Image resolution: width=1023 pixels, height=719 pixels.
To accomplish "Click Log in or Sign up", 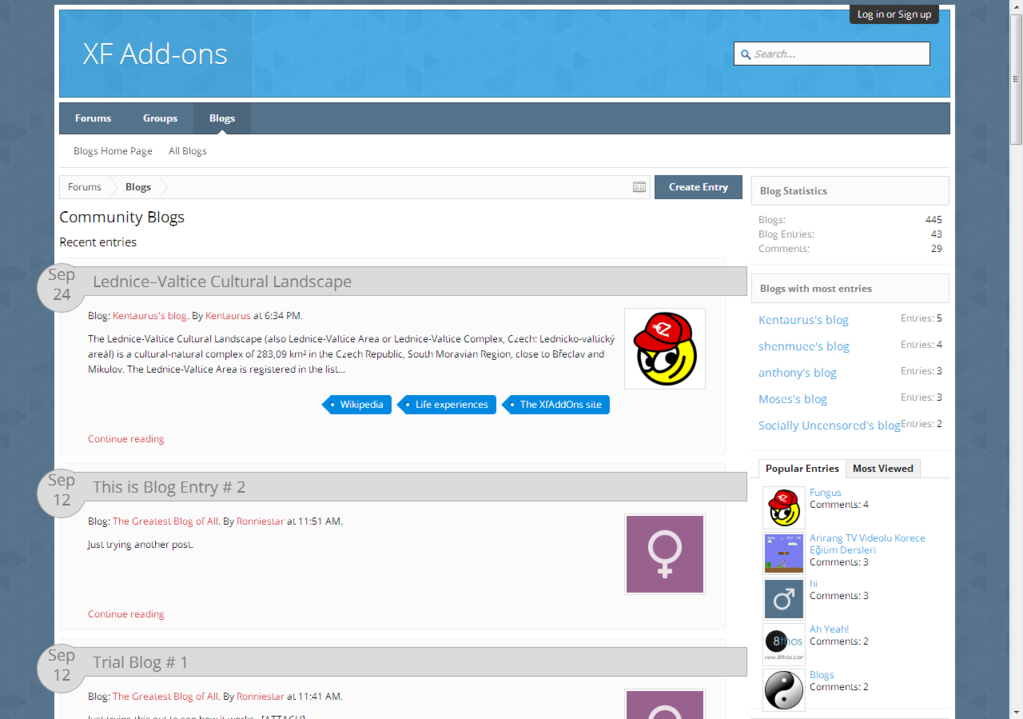I will [x=894, y=14].
